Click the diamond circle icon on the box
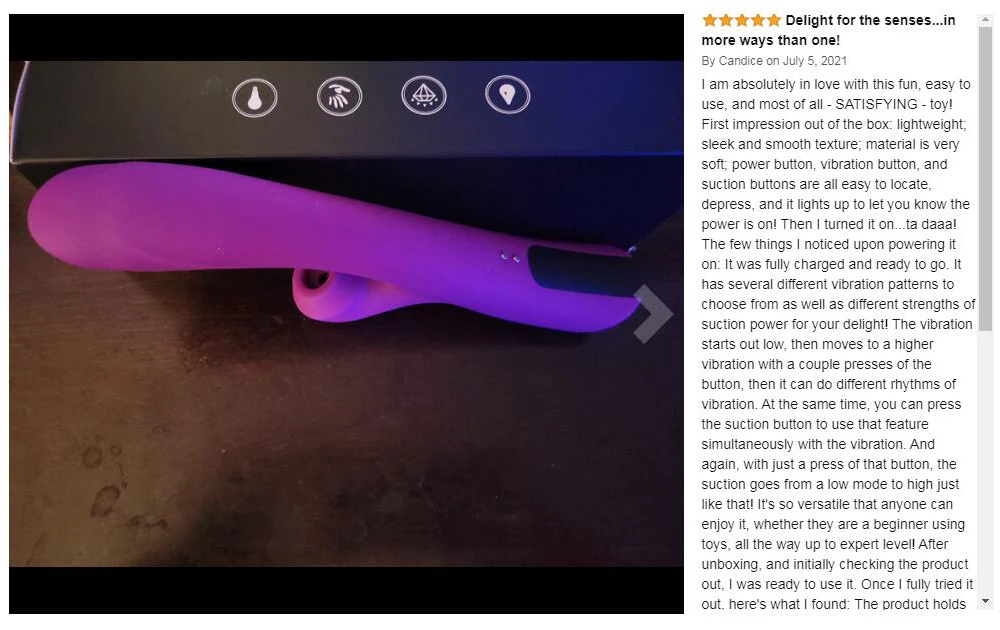Viewport: 1000px width, 630px height. click(423, 95)
